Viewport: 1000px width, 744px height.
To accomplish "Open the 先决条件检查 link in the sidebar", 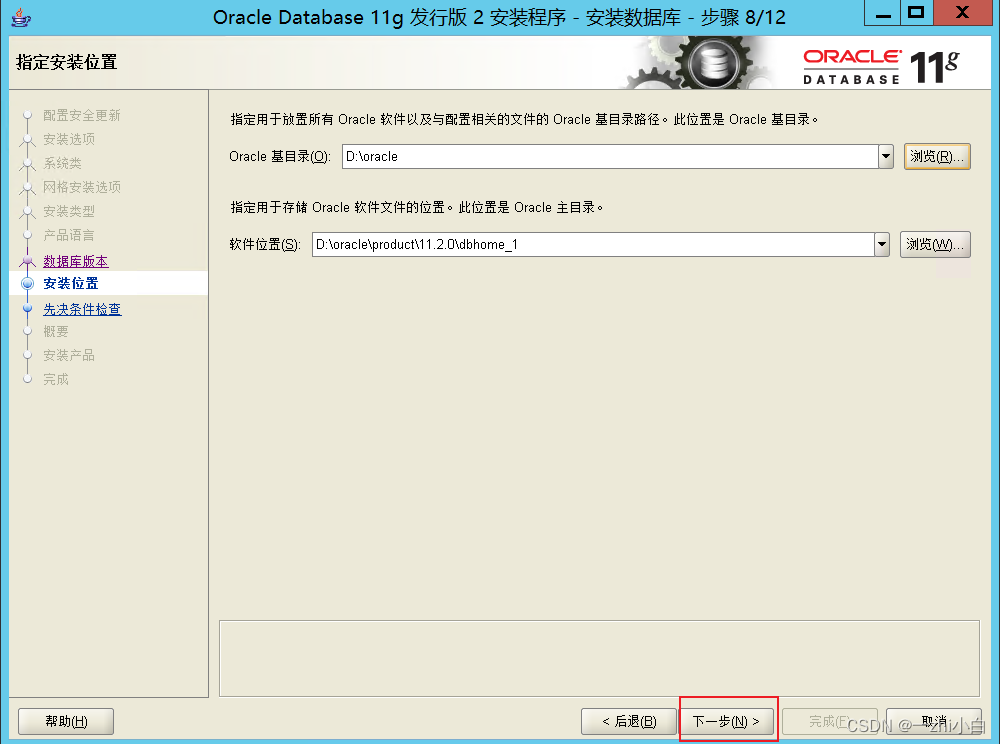I will coord(82,309).
